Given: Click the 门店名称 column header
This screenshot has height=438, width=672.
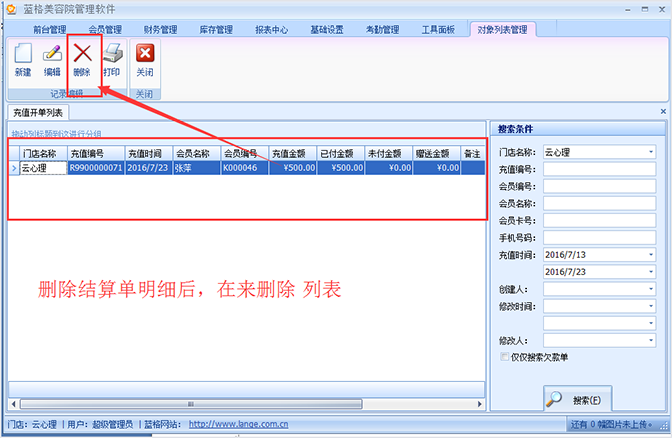Looking at the screenshot, I should click(44, 153).
